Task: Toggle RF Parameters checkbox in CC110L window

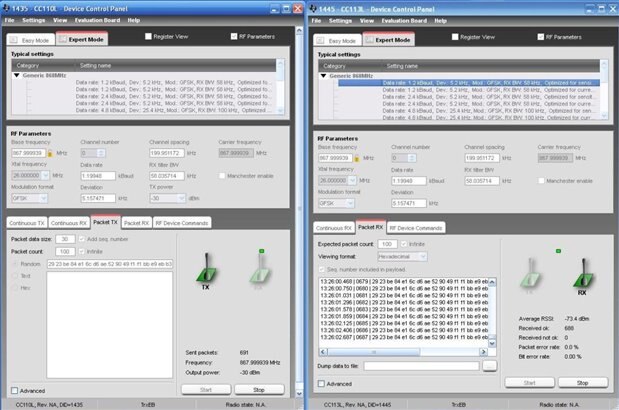Action: tap(234, 36)
